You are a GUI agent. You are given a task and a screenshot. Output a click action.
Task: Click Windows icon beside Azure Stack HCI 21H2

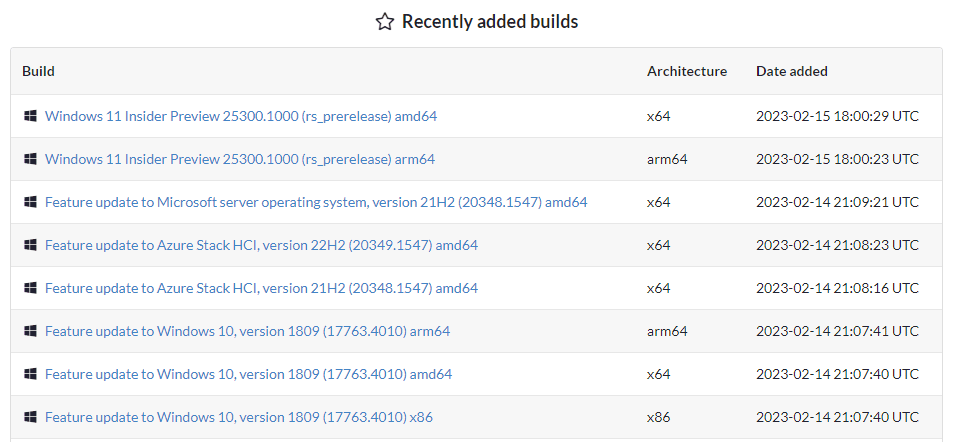pos(30,287)
